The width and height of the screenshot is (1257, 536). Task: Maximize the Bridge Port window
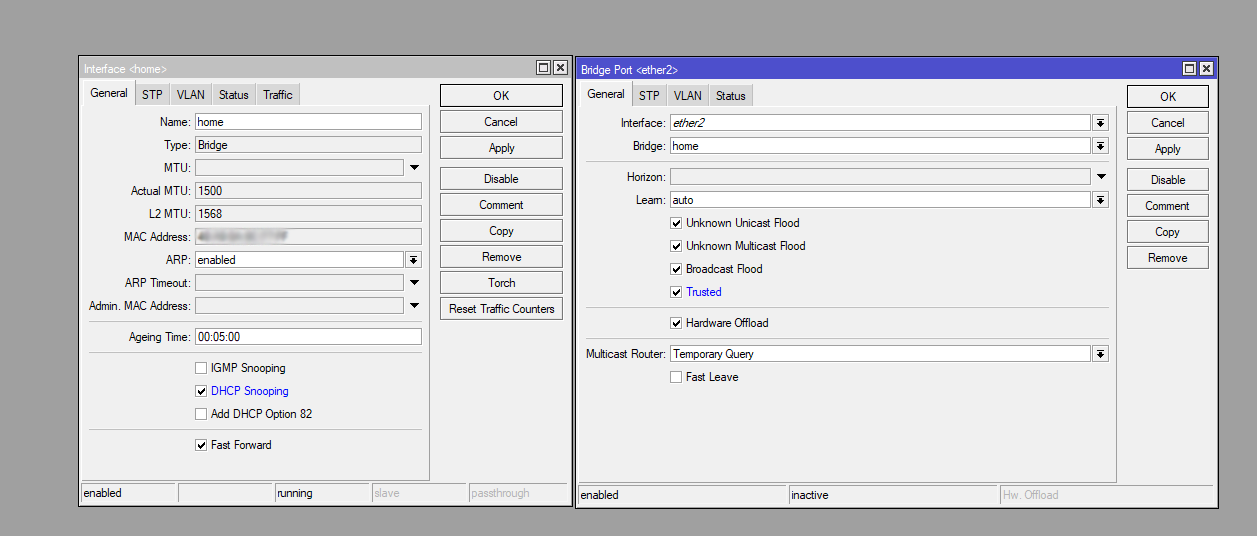pos(1190,69)
